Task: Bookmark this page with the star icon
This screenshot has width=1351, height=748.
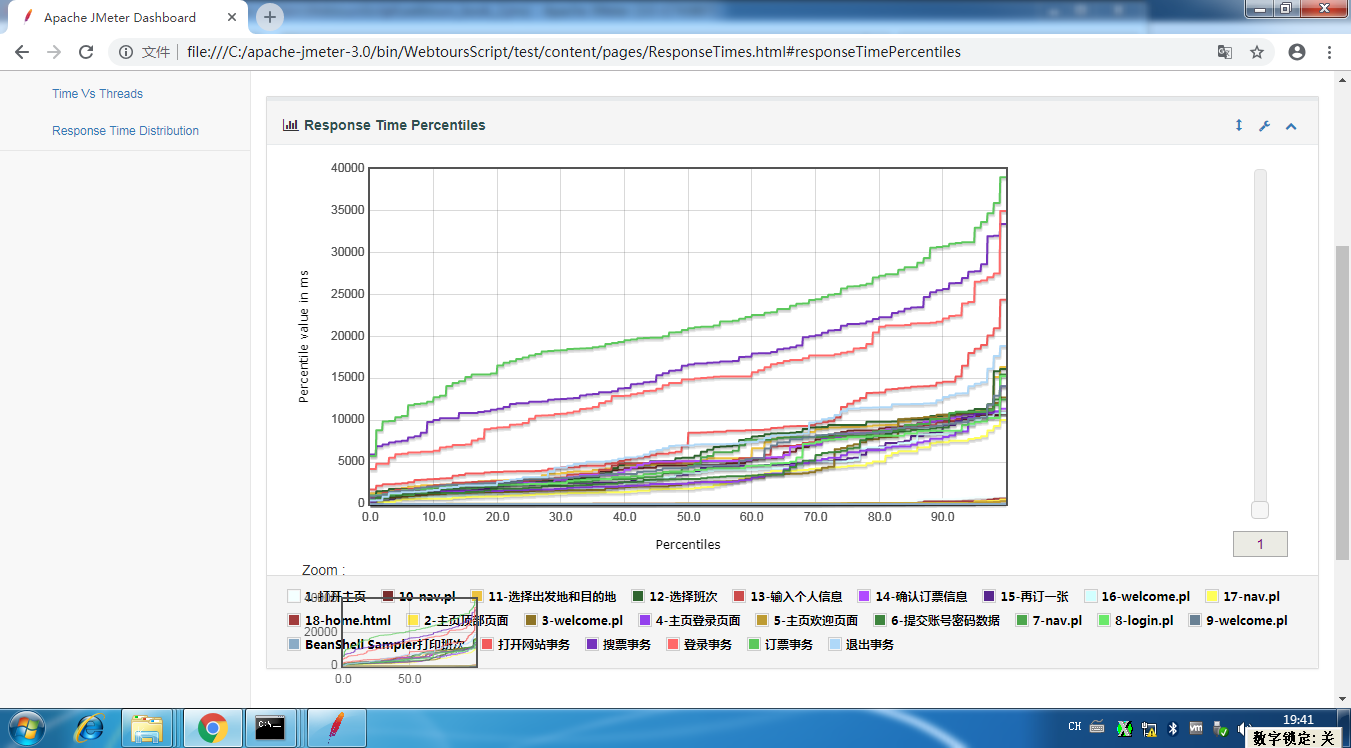Action: [x=1257, y=52]
